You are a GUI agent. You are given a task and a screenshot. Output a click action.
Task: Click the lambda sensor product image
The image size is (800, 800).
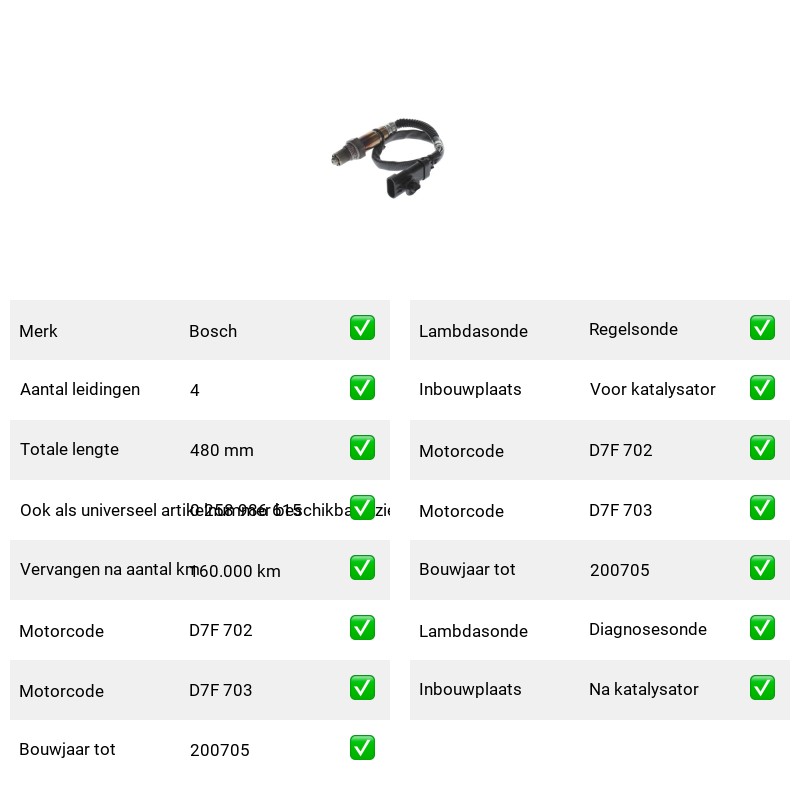(x=388, y=158)
